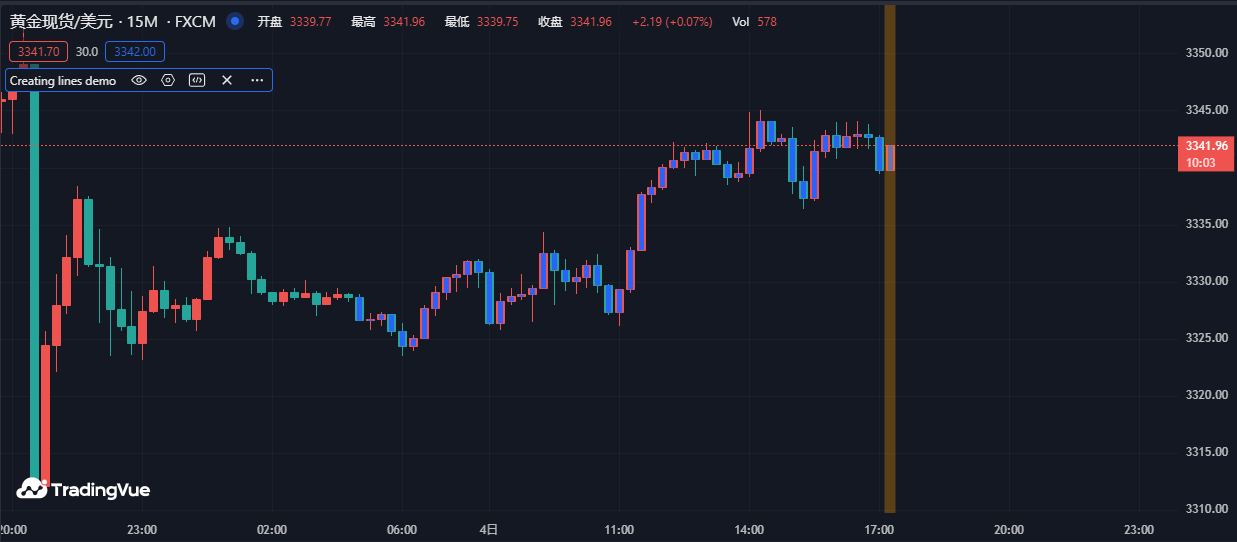The width and height of the screenshot is (1237, 542).
Task: Toggle visibility of Creating lines demo indicator
Action: pyautogui.click(x=139, y=80)
